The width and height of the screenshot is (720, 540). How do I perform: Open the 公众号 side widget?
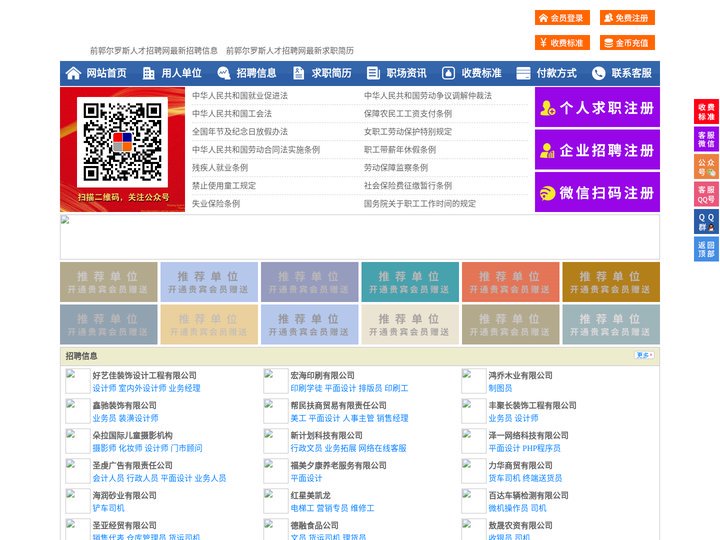pyautogui.click(x=706, y=167)
